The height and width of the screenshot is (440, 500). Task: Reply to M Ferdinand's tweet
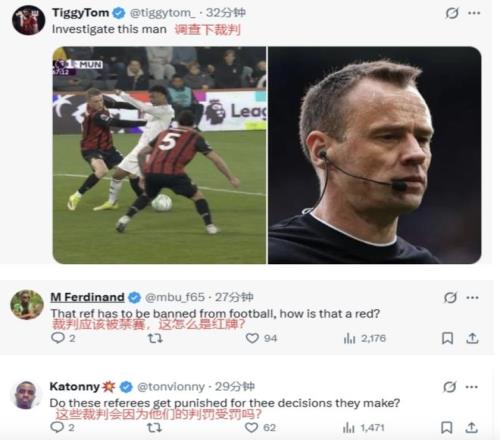pyautogui.click(x=58, y=338)
